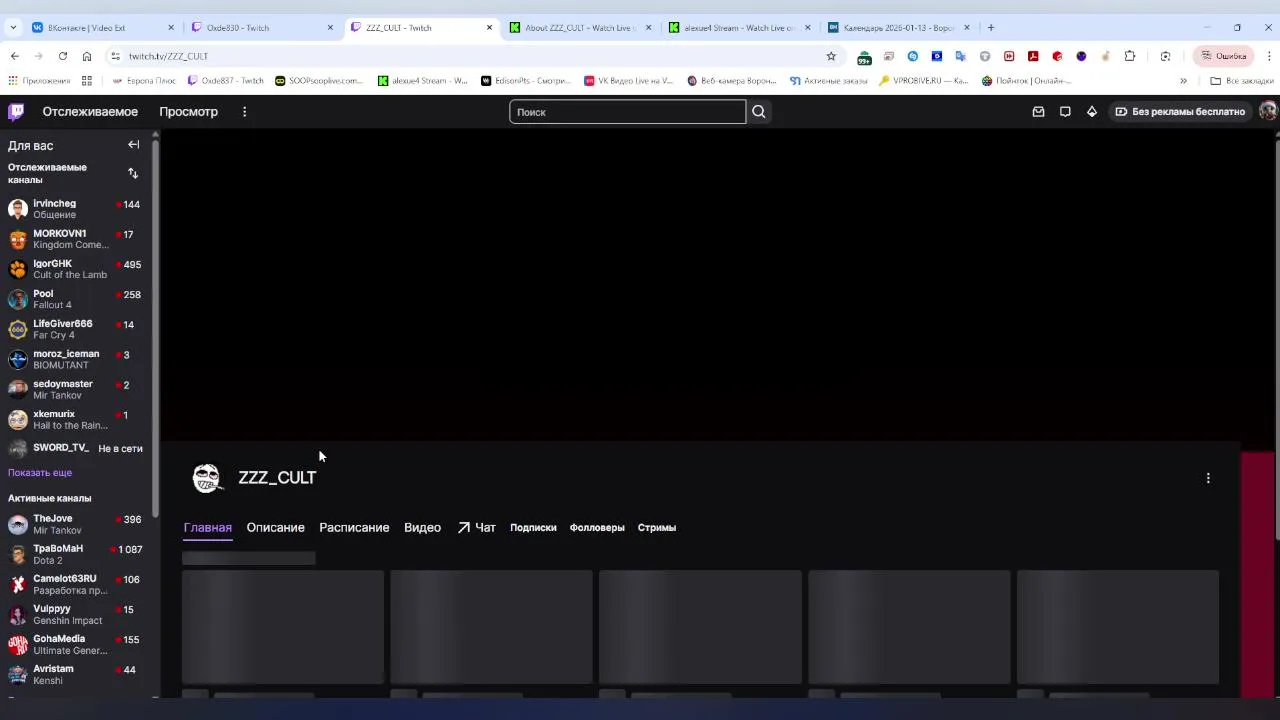Click Показать еще to expand channels
This screenshot has width=1280, height=720.
tap(40, 472)
